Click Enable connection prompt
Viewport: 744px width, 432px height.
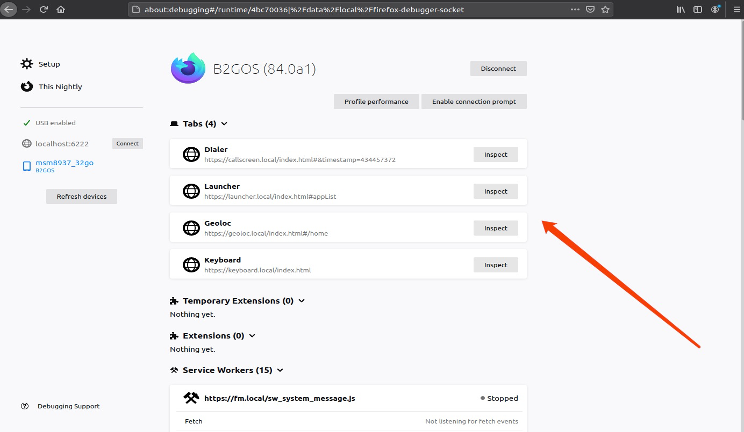coord(473,102)
